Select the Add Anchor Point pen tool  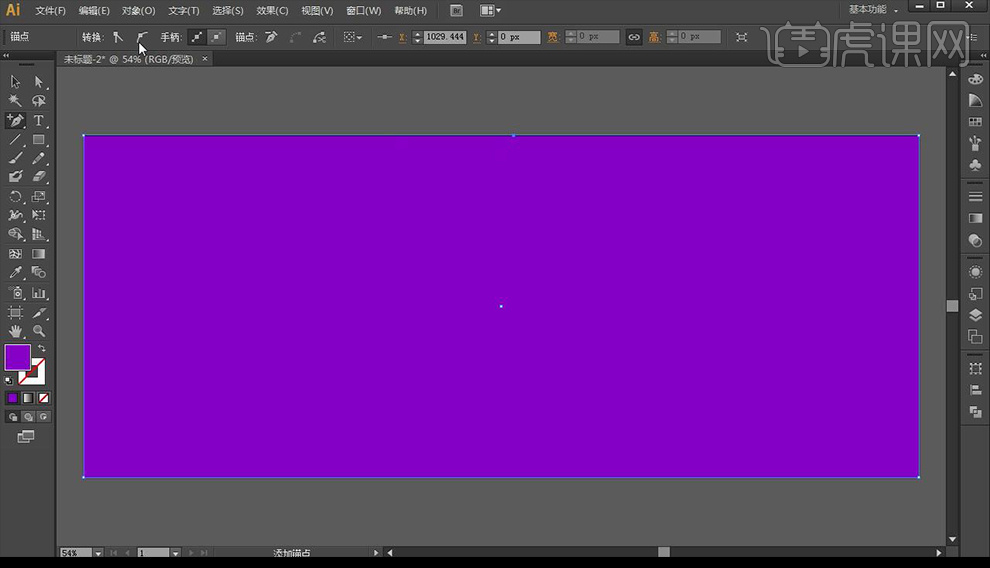point(15,121)
